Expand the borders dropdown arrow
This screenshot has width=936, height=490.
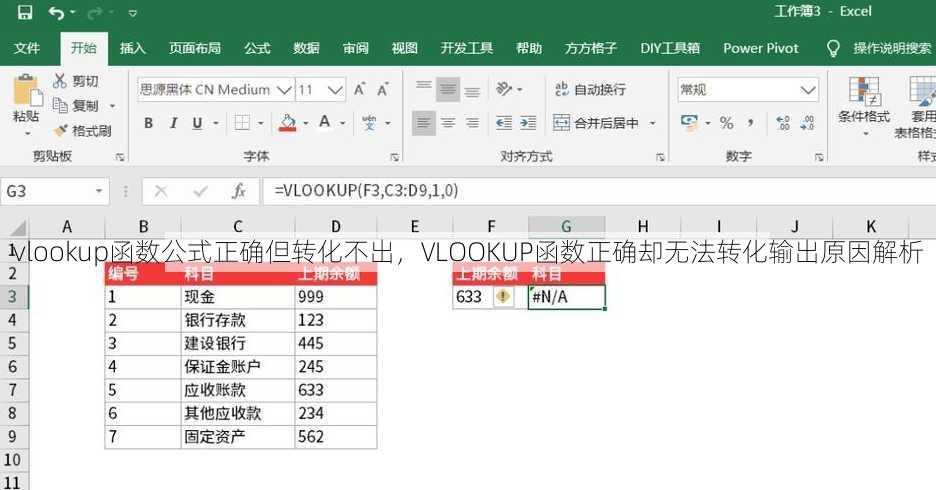[x=261, y=124]
